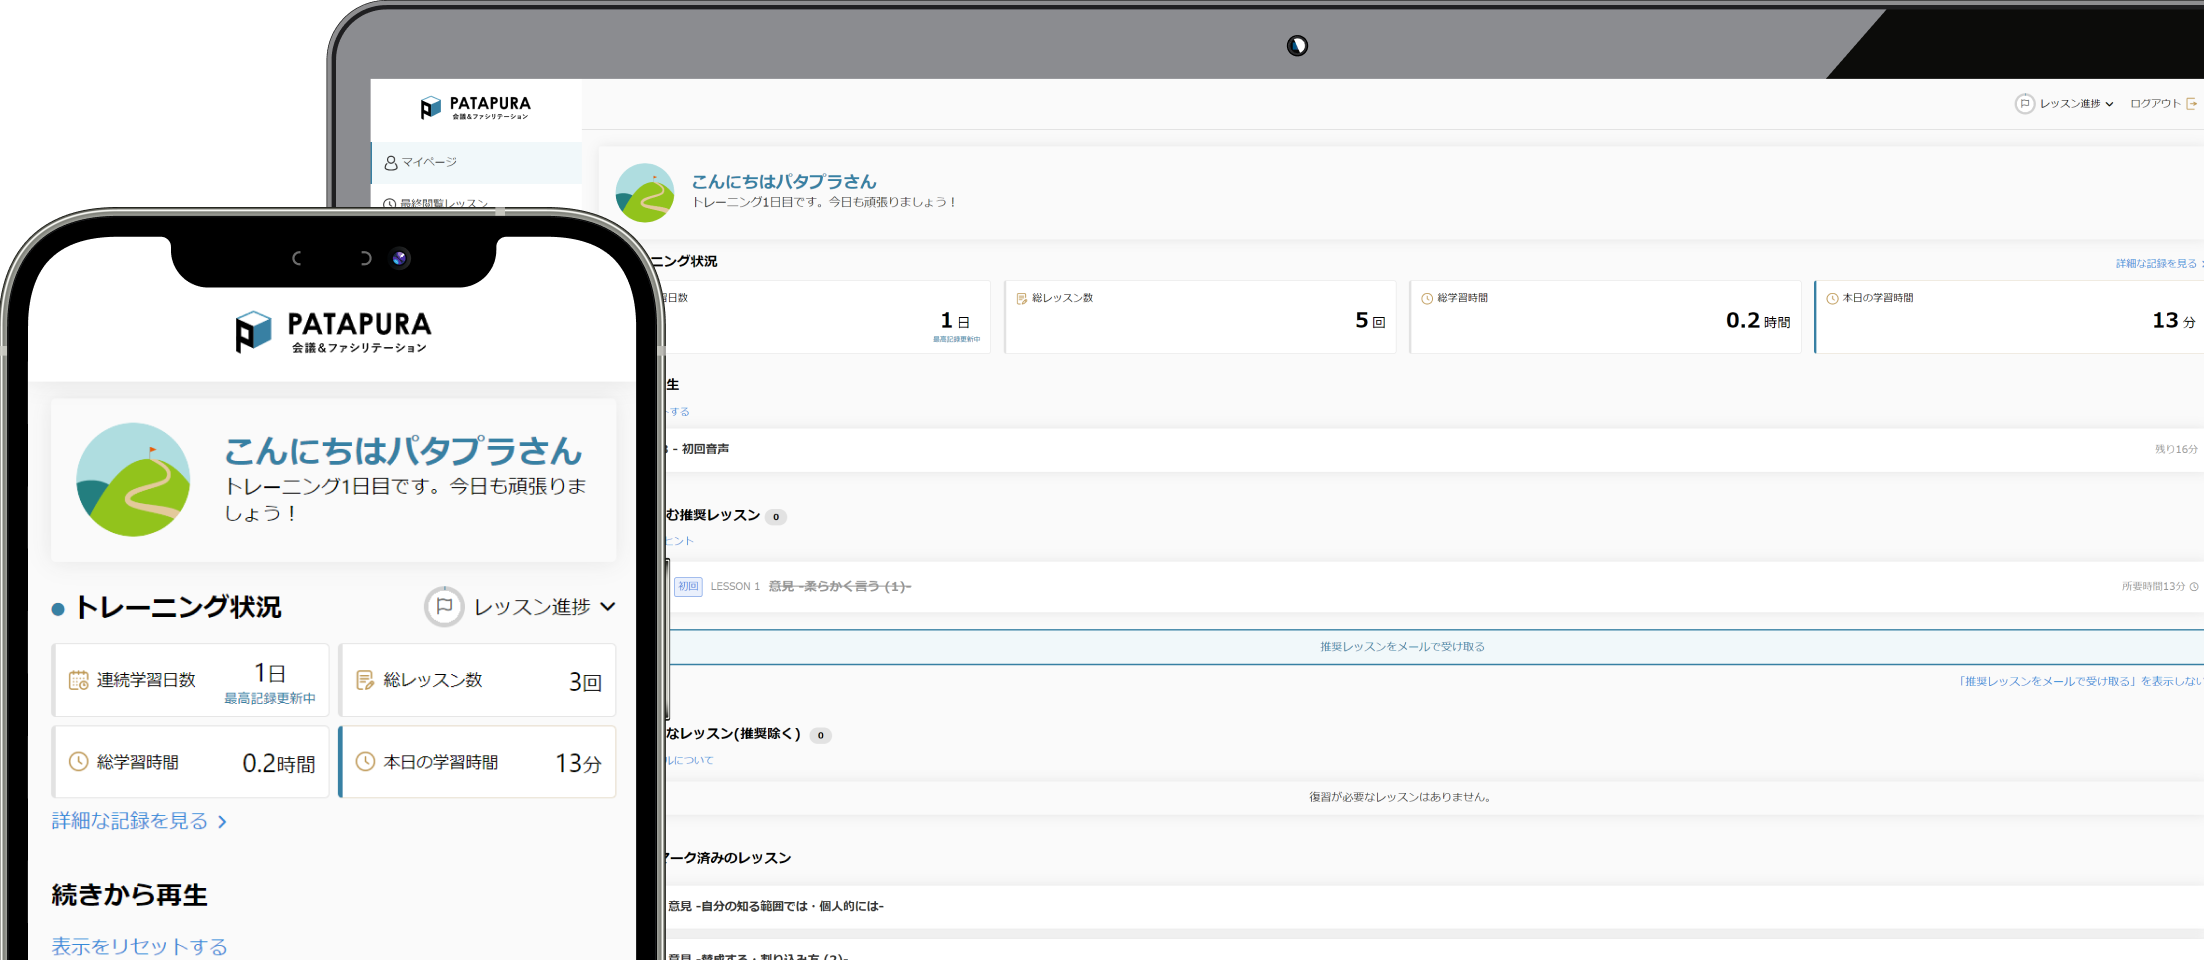Click 本日の学習時間 card on laptop
Image resolution: width=2204 pixels, height=960 pixels.
[2009, 317]
